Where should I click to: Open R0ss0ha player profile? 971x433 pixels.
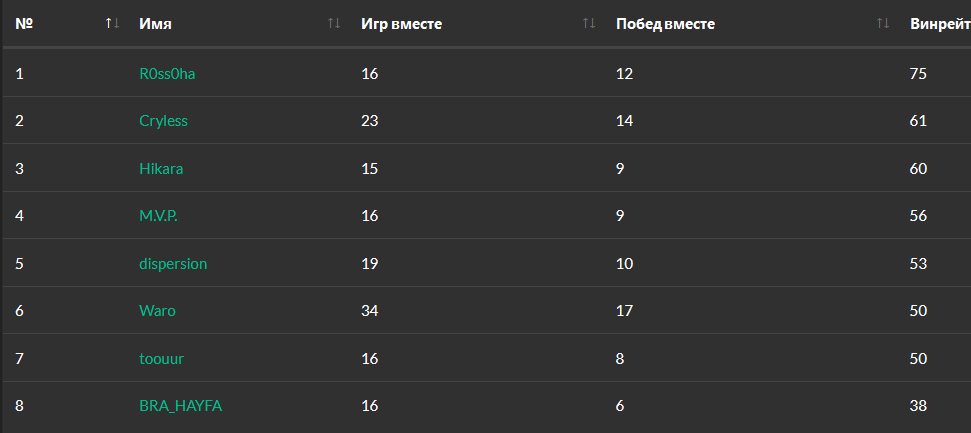coord(167,74)
